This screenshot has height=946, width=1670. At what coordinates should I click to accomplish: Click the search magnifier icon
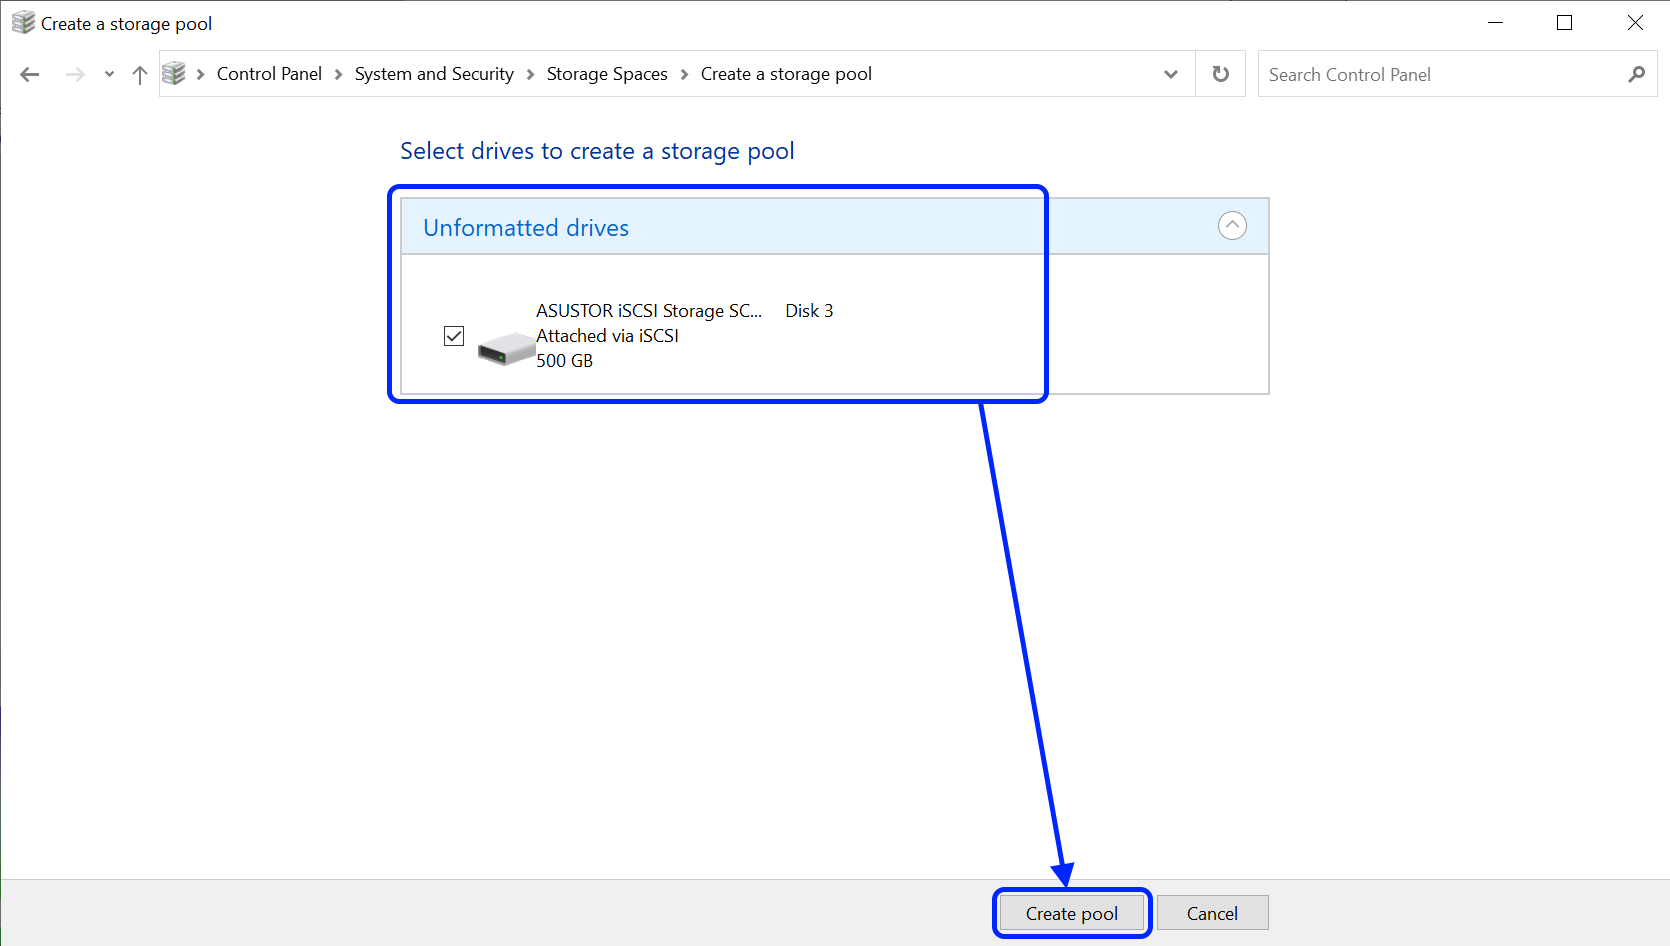coord(1636,74)
